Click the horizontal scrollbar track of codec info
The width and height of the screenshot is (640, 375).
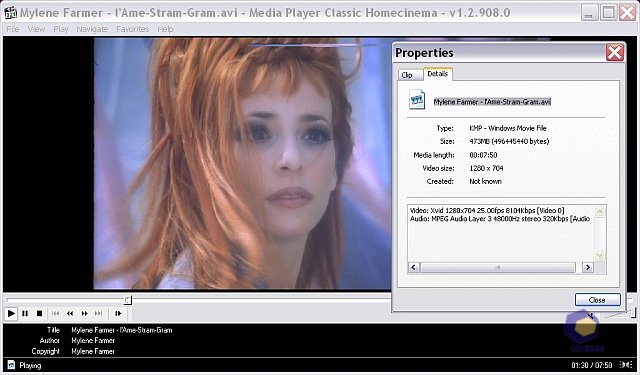click(x=498, y=268)
